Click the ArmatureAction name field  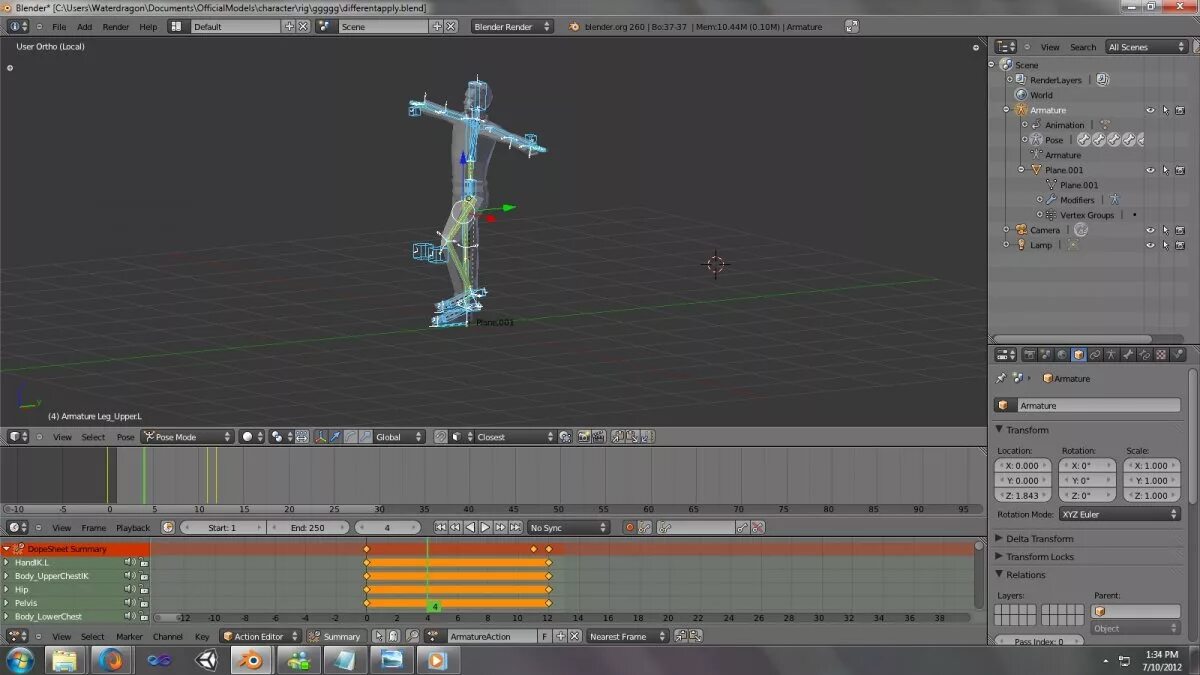tap(493, 636)
